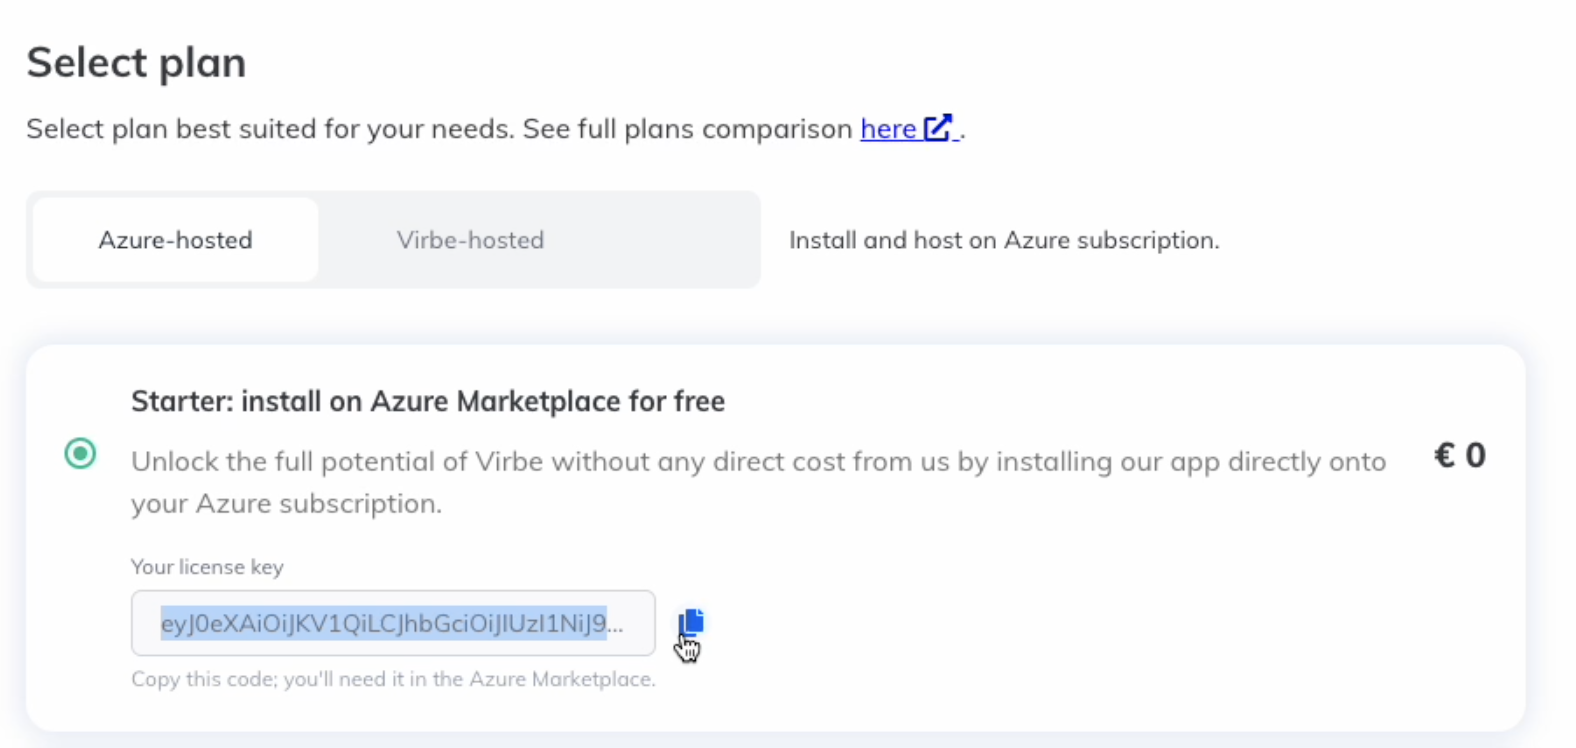Click the license key input field
This screenshot has height=748, width=1576.
(x=393, y=623)
